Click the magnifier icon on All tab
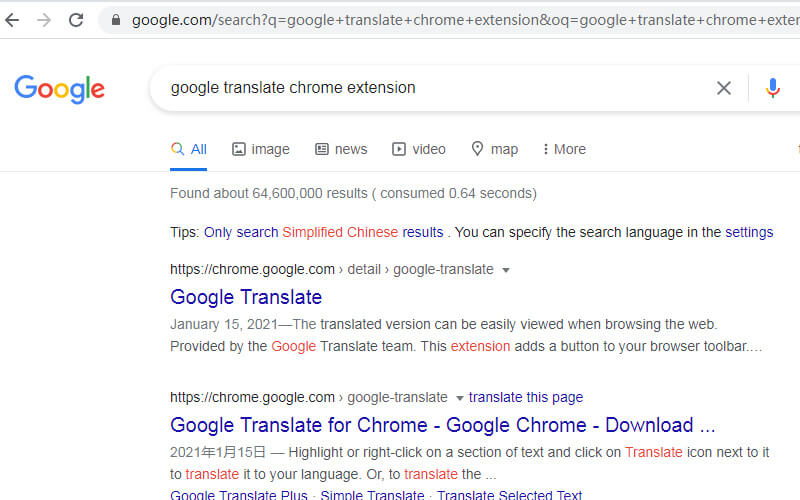The image size is (800, 500). [177, 148]
